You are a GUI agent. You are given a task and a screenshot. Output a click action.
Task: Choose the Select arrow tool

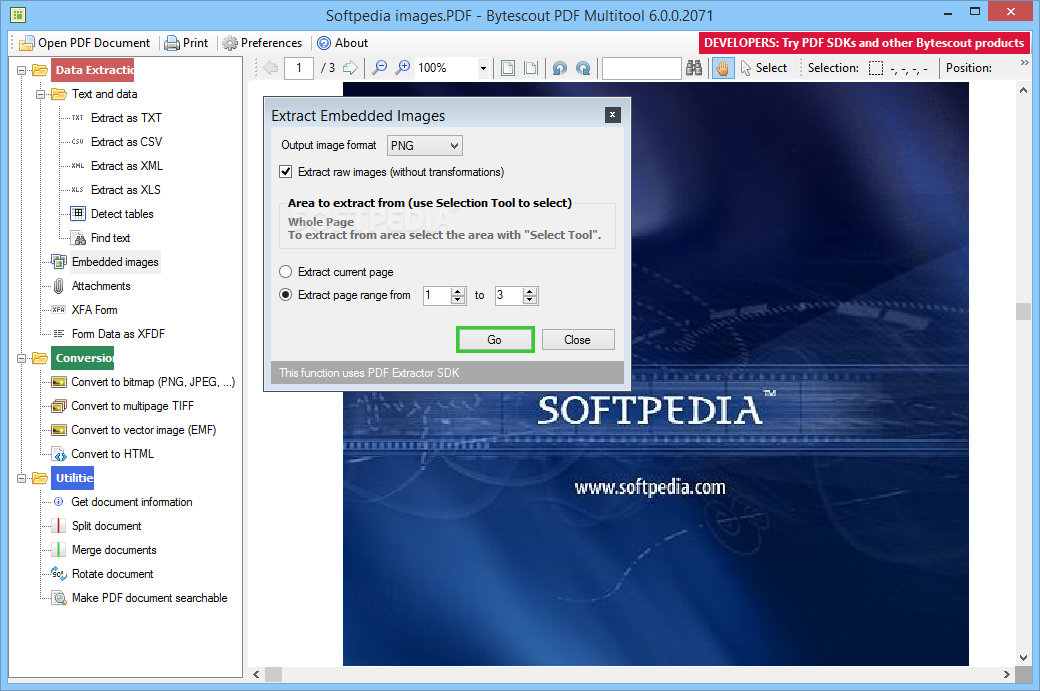point(763,68)
